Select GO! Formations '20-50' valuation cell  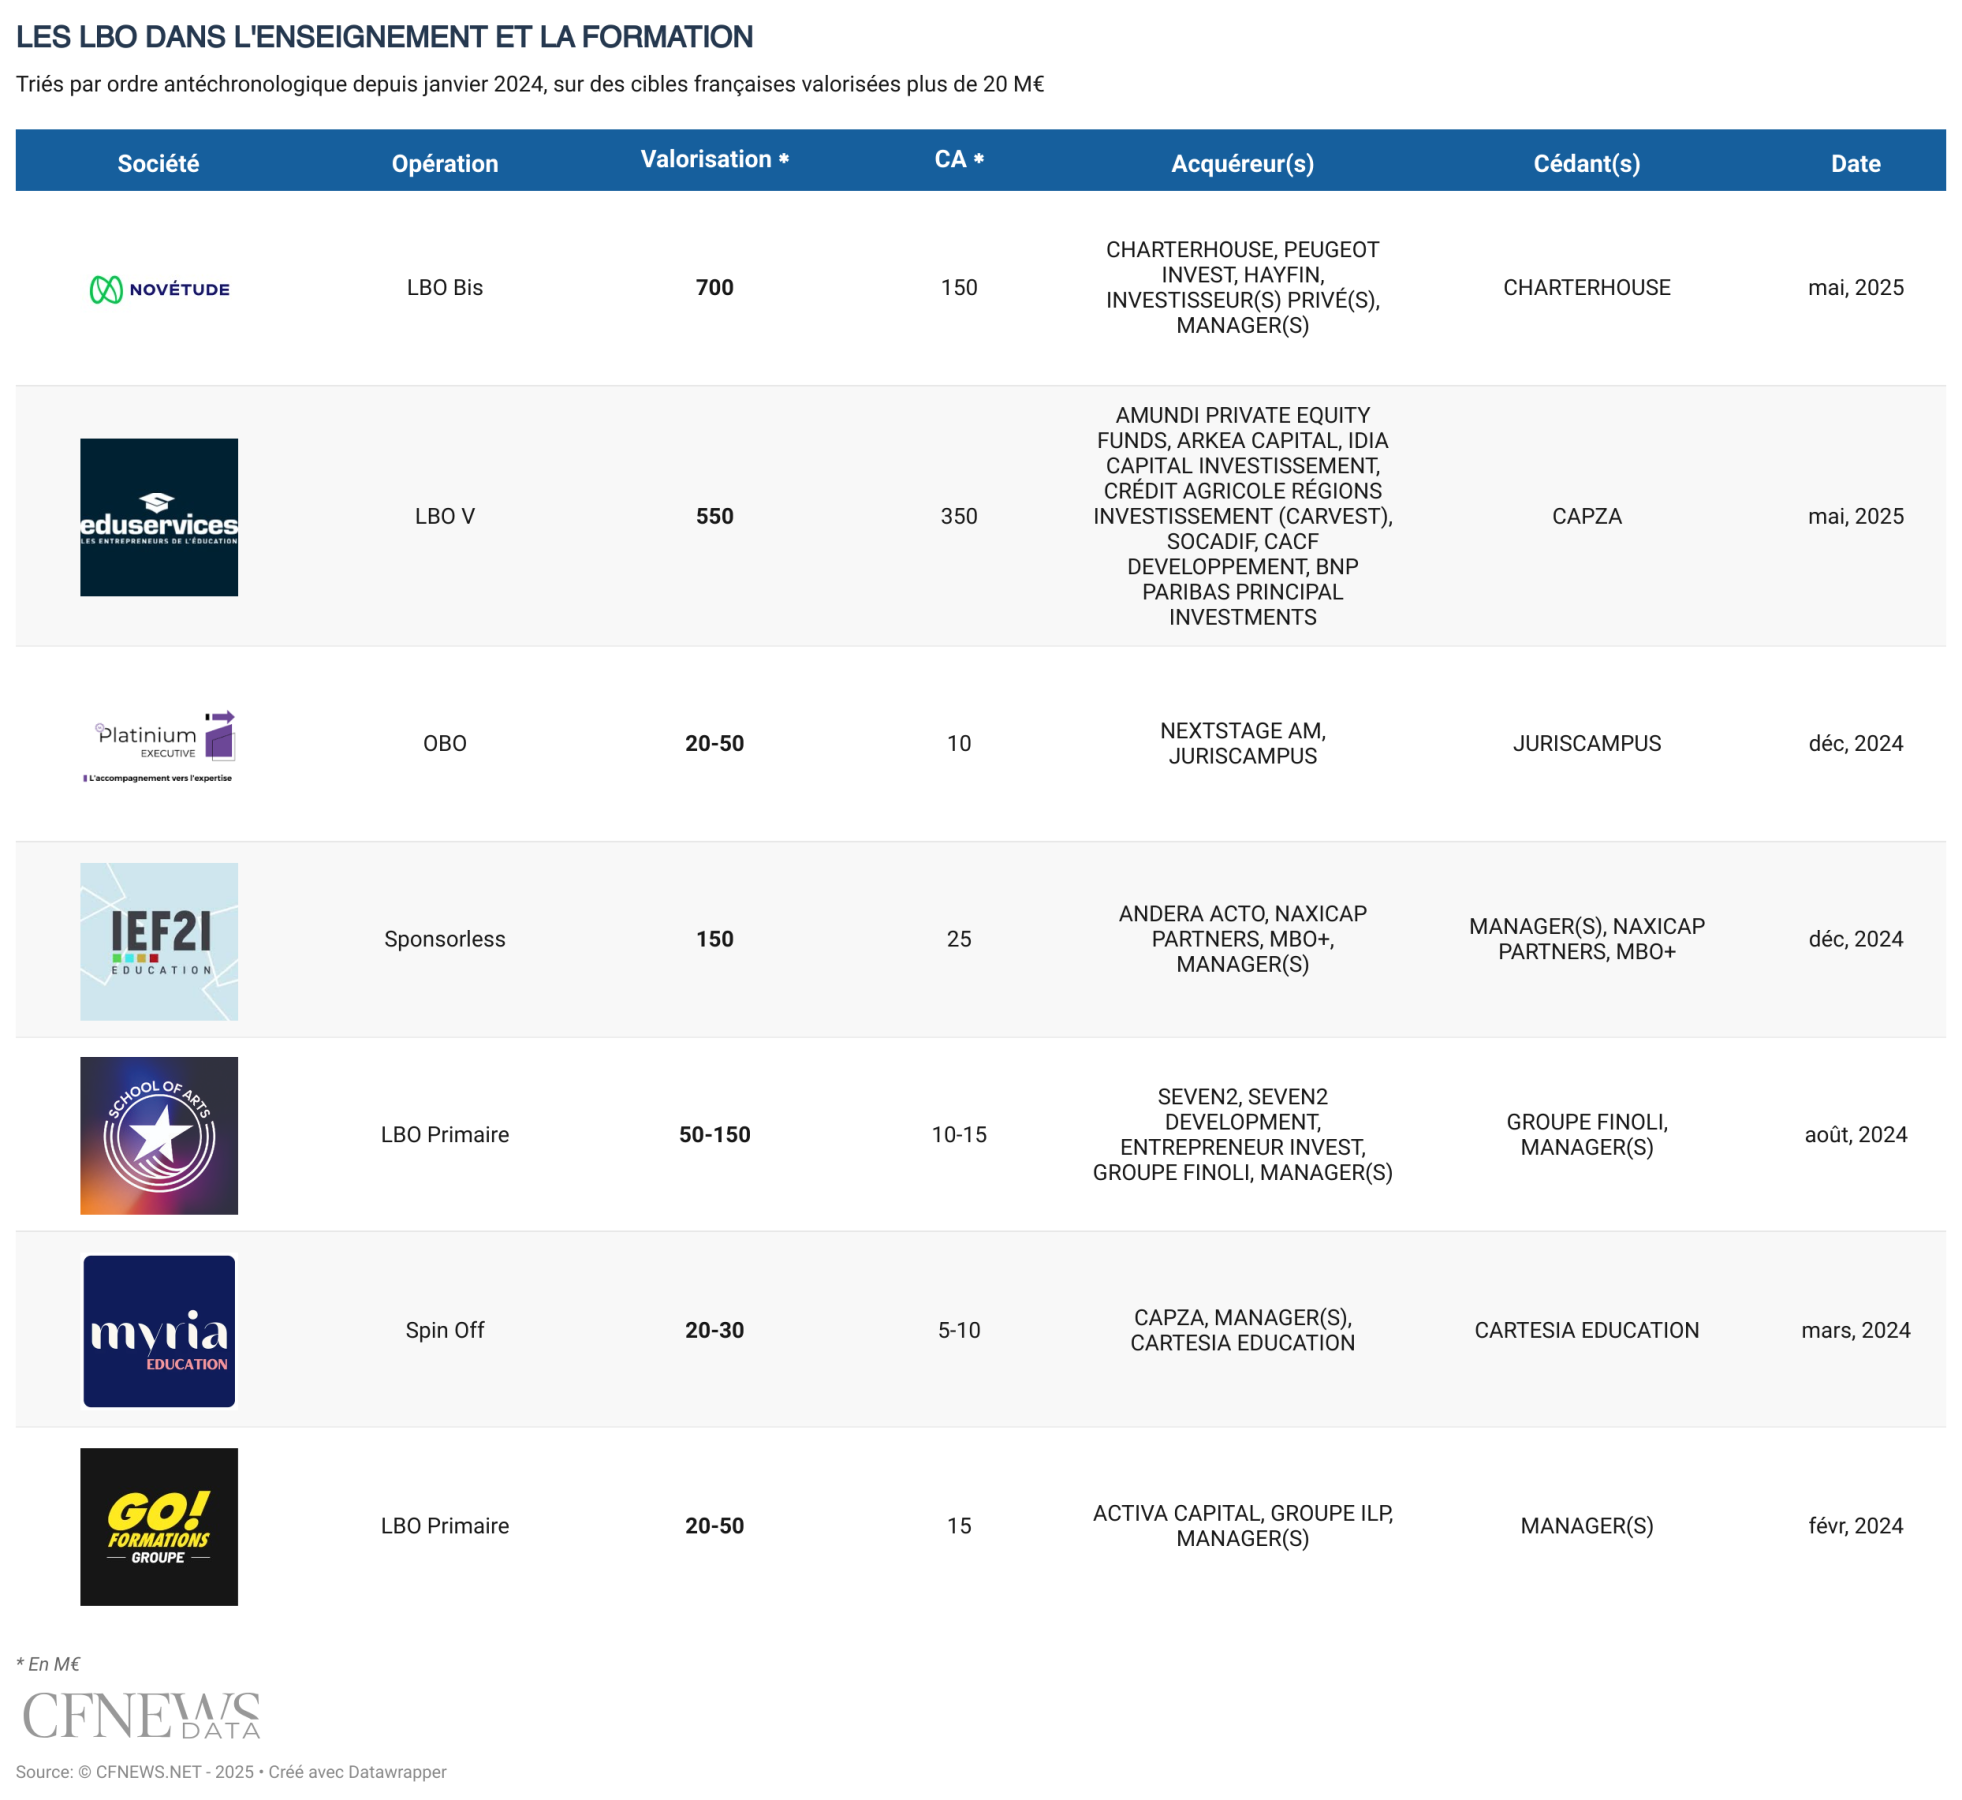tap(714, 1525)
